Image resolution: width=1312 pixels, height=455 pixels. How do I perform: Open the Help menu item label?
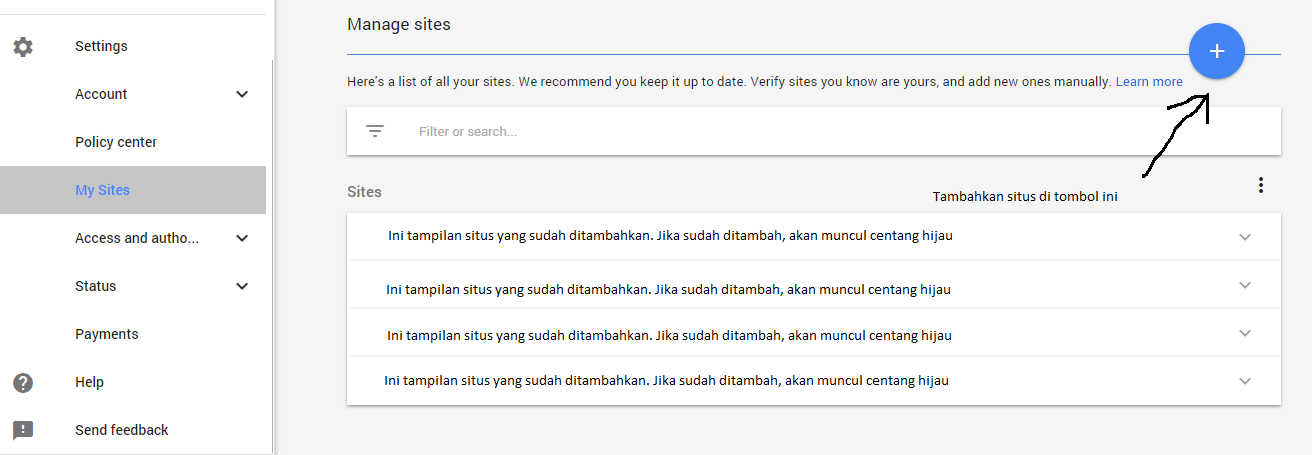pyautogui.click(x=89, y=382)
